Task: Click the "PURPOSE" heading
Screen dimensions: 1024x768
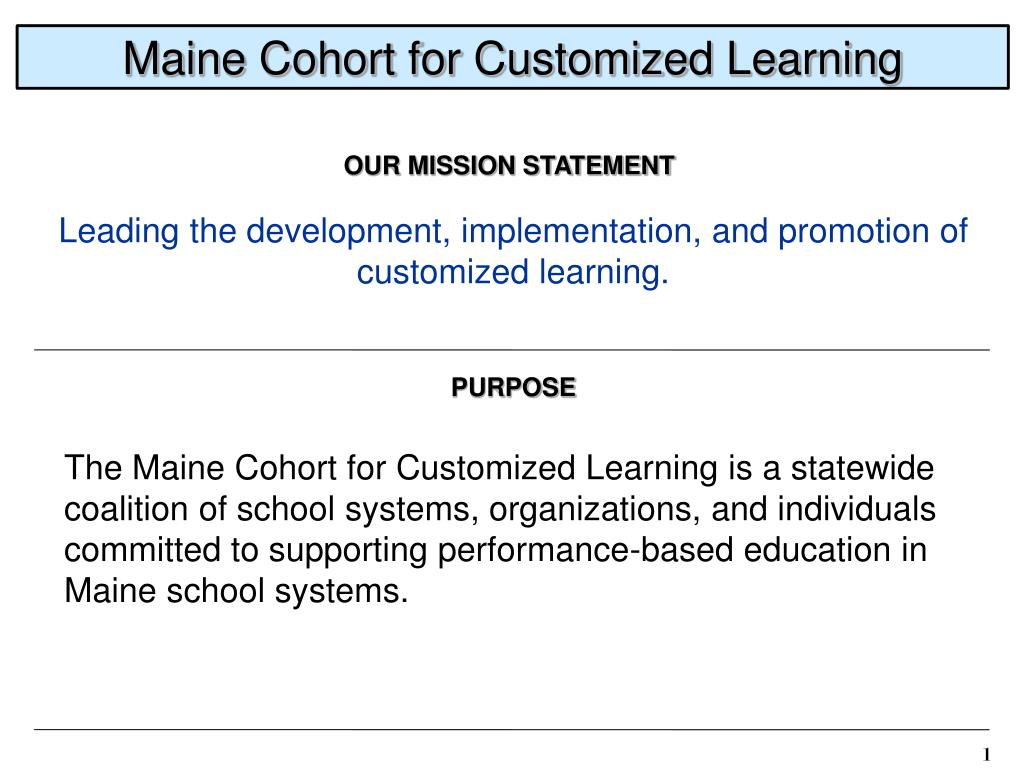Action: click(513, 387)
